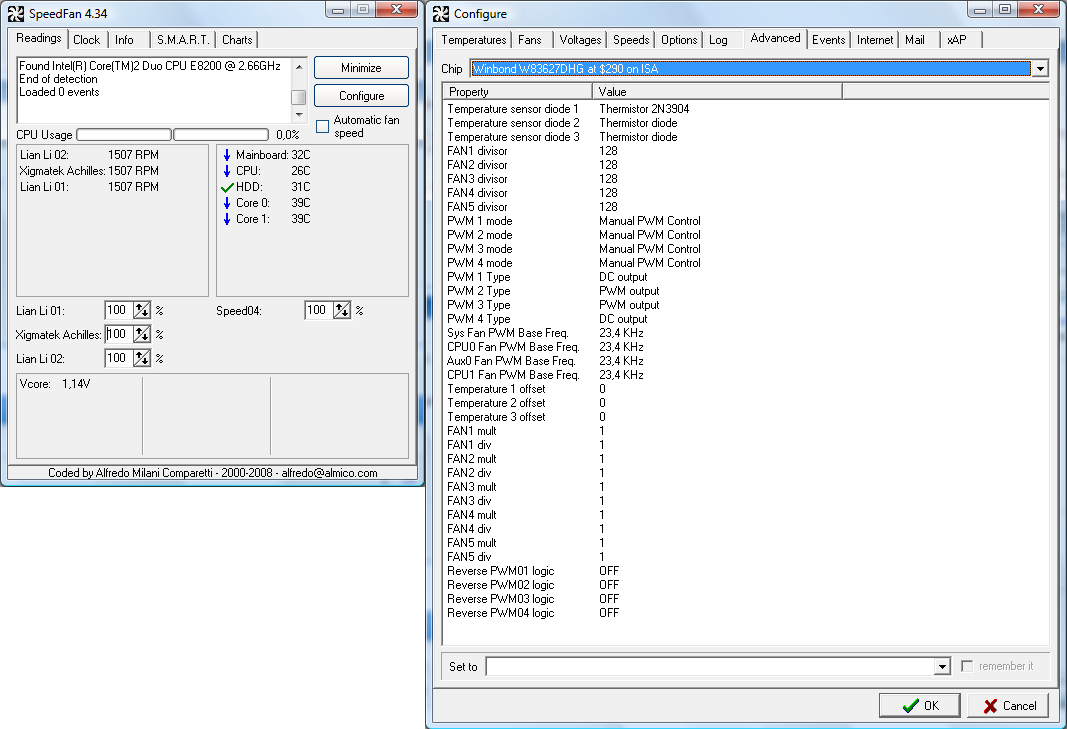The image size is (1067, 729).
Task: Switch to the Clock tab in SpeedFan
Action: (x=86, y=40)
